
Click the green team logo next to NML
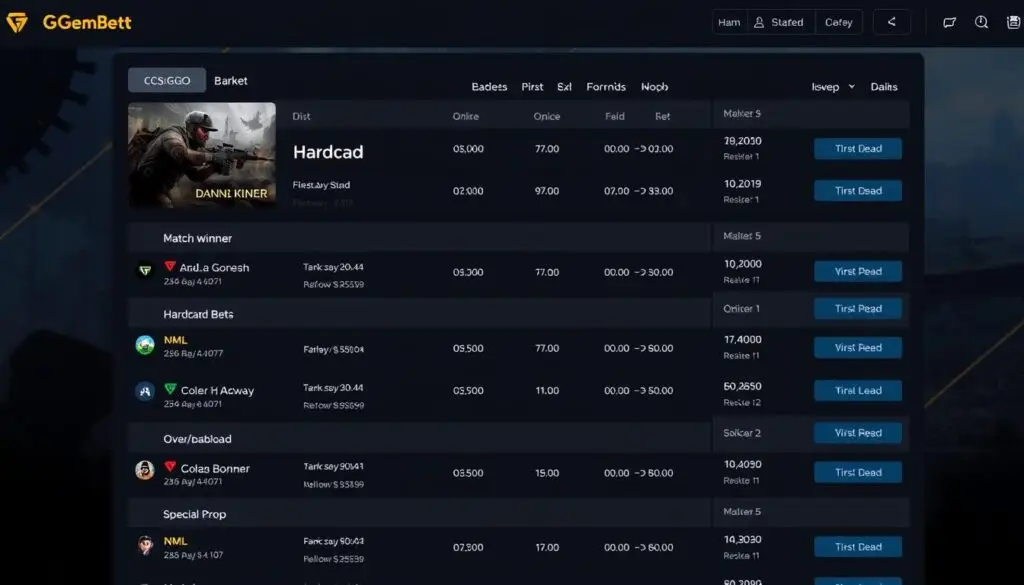145,346
